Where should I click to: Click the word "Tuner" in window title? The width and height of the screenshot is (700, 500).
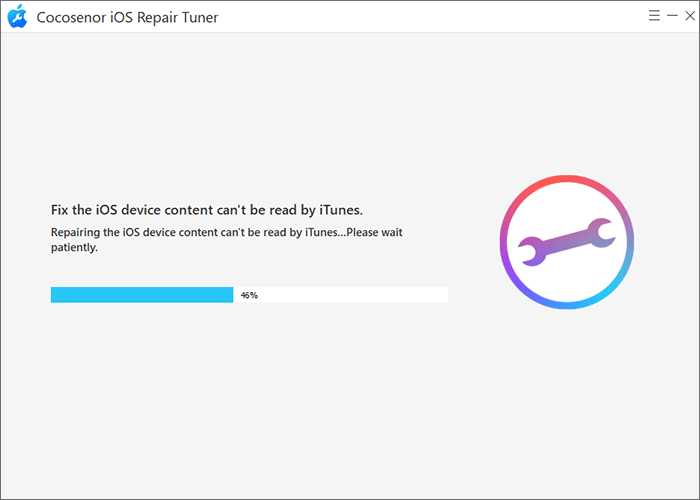[x=200, y=17]
